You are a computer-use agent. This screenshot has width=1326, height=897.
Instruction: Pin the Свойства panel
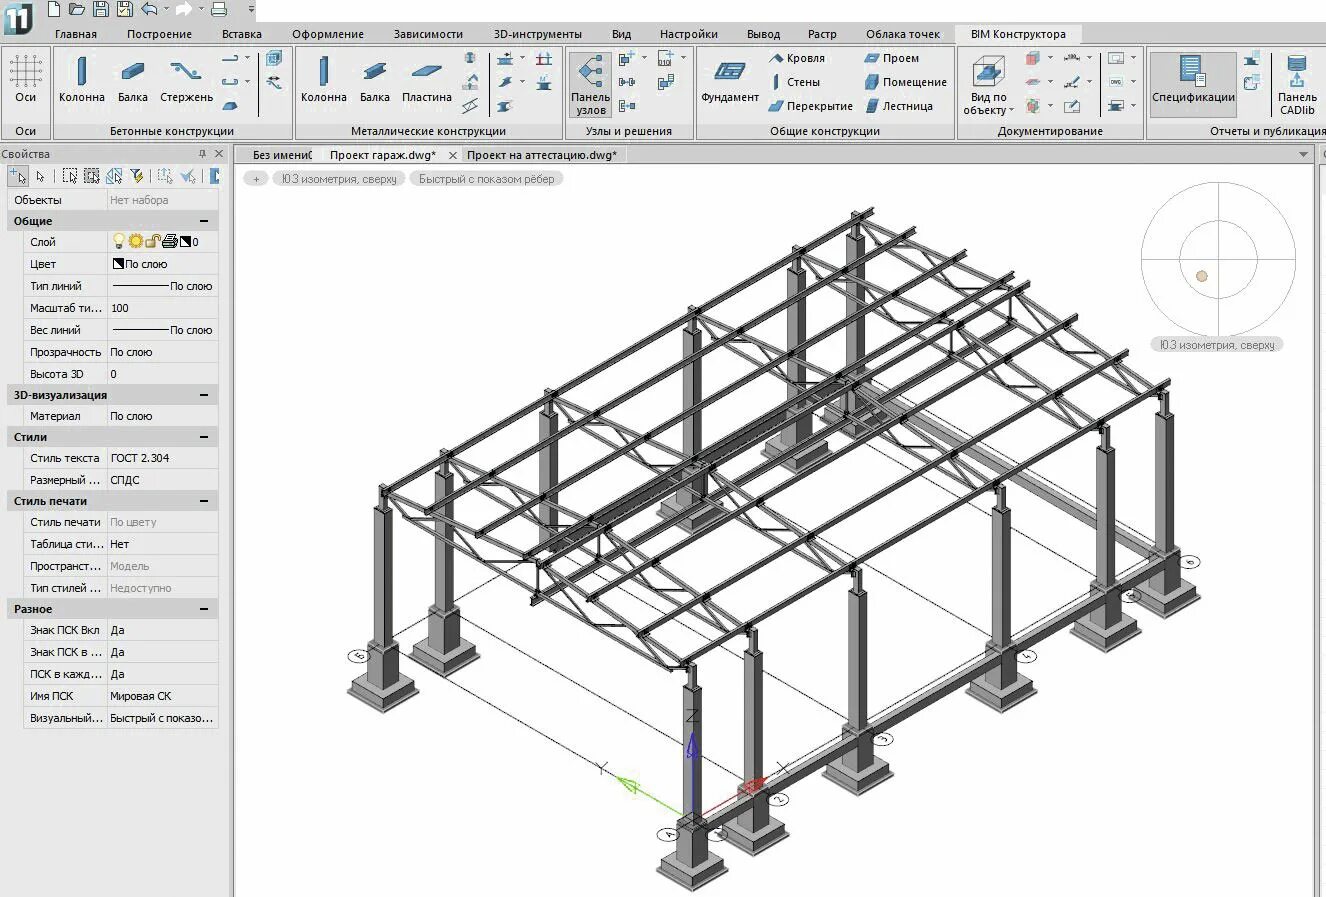click(x=202, y=154)
